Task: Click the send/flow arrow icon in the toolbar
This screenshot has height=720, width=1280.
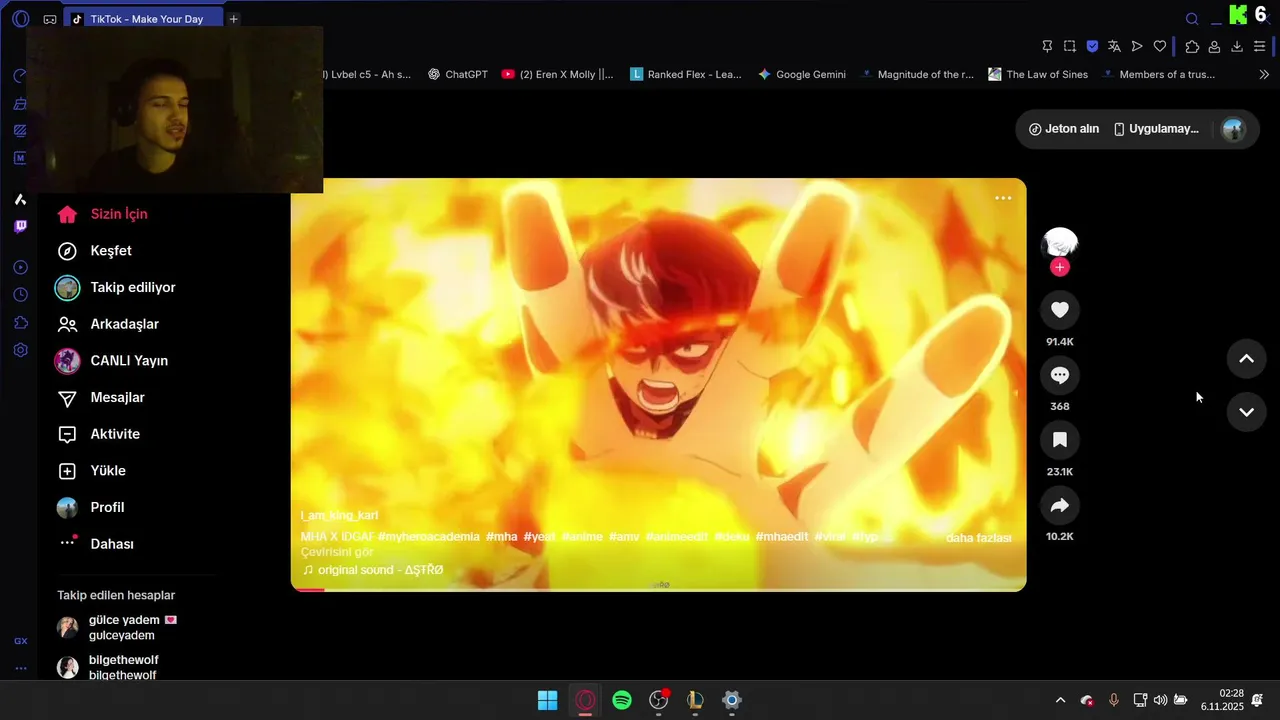Action: pos(1137,46)
